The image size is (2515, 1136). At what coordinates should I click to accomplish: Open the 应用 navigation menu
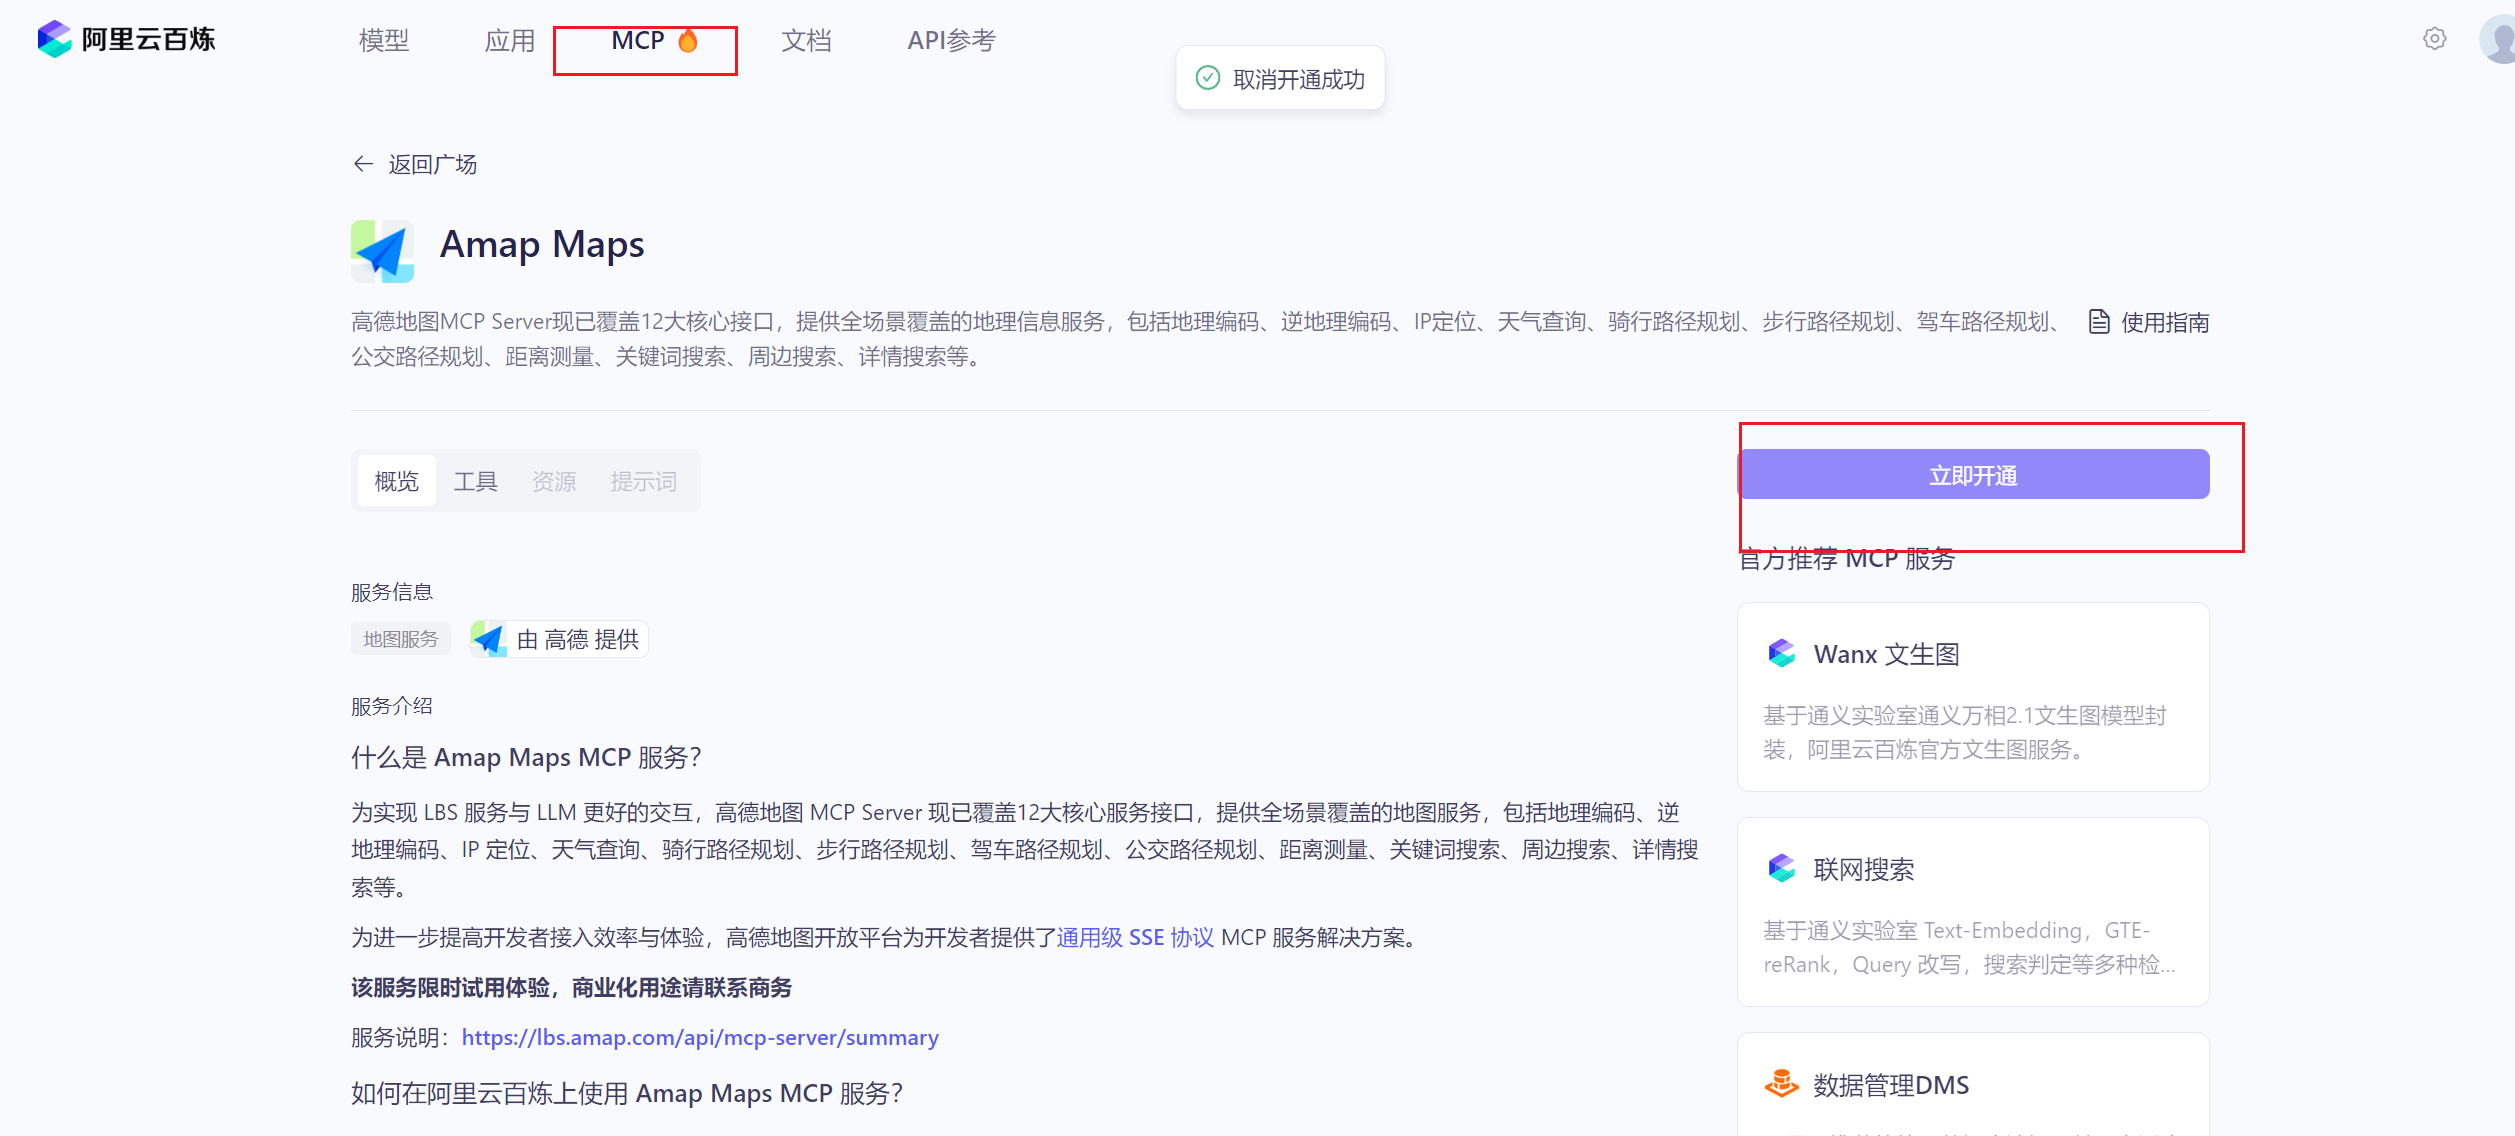pos(510,40)
